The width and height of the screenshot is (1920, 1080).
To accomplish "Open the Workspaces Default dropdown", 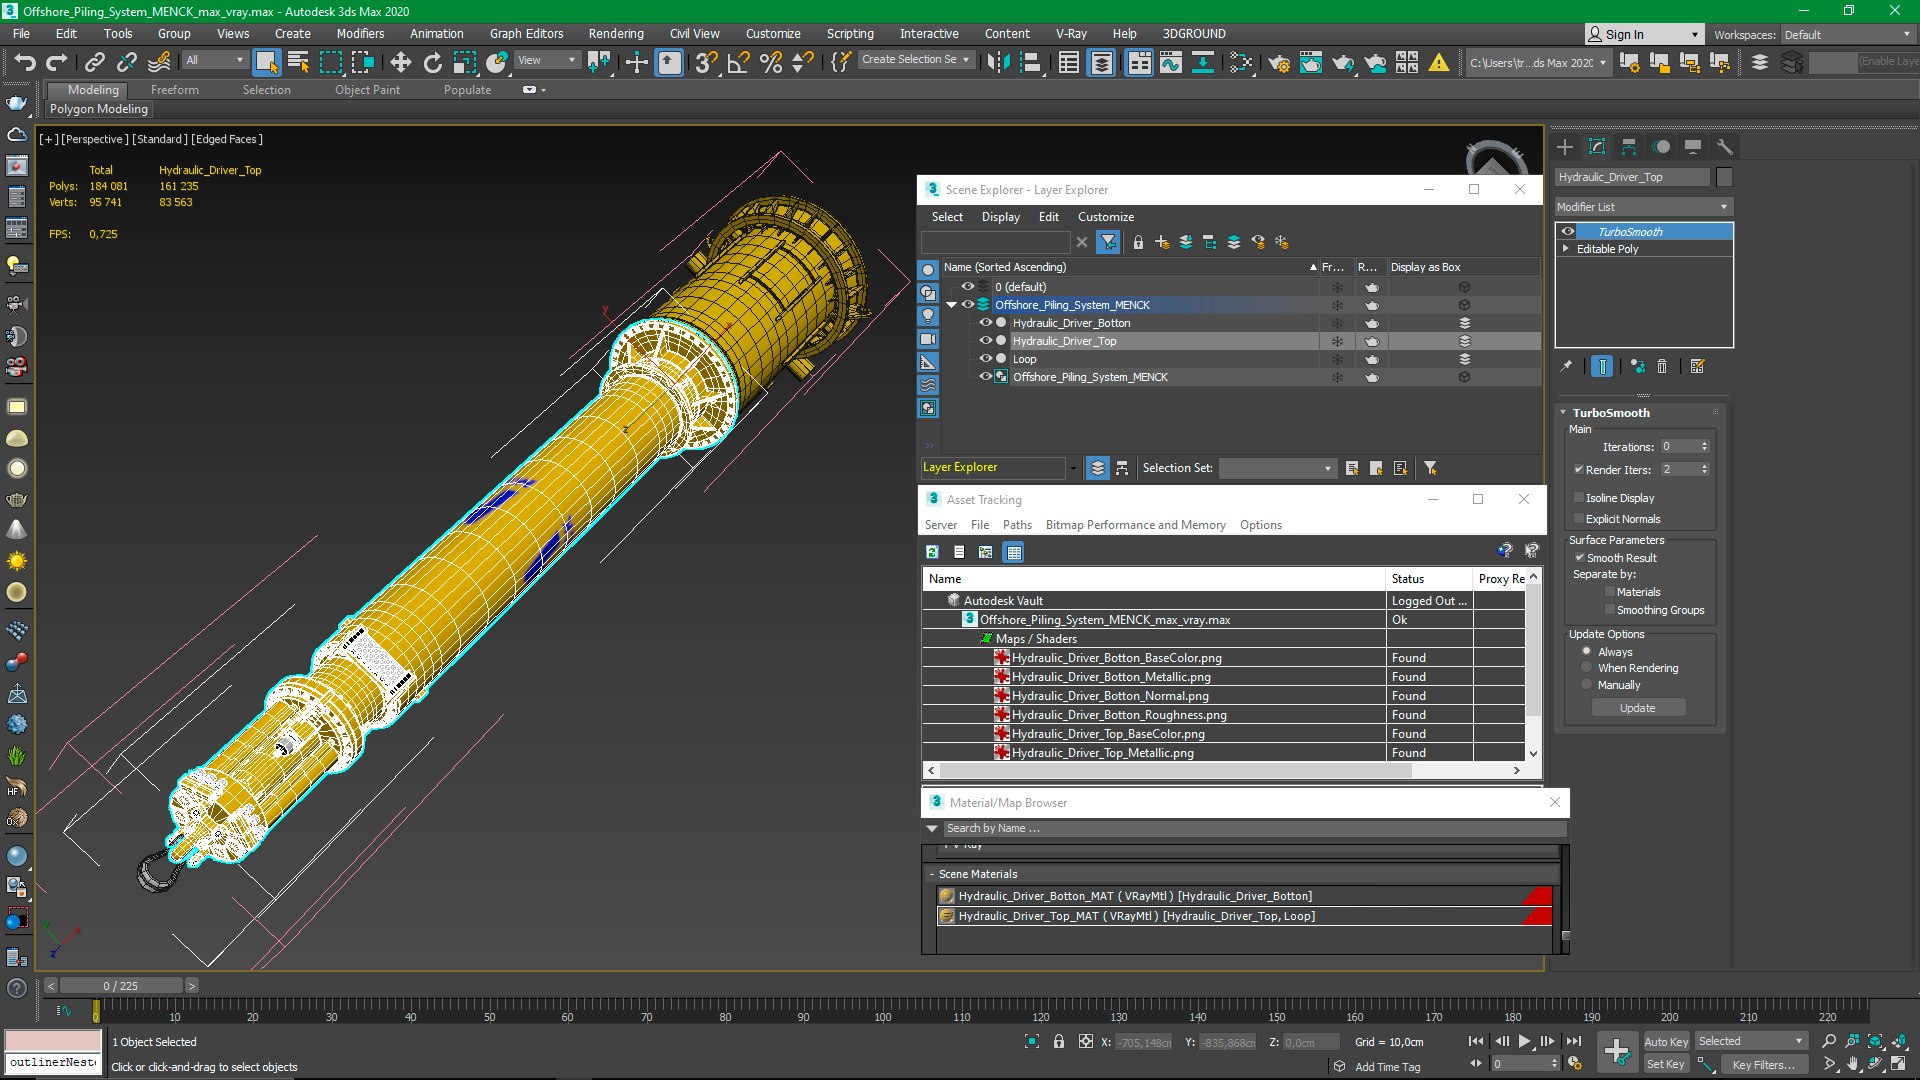I will pos(1849,35).
